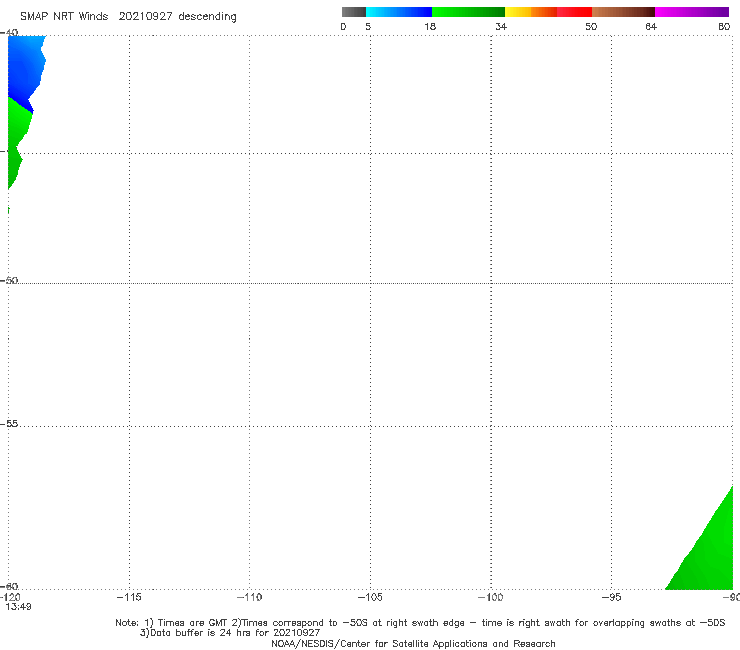Click the word 'descending' in the title
The width and height of the screenshot is (740, 650).
pyautogui.click(x=207, y=17)
